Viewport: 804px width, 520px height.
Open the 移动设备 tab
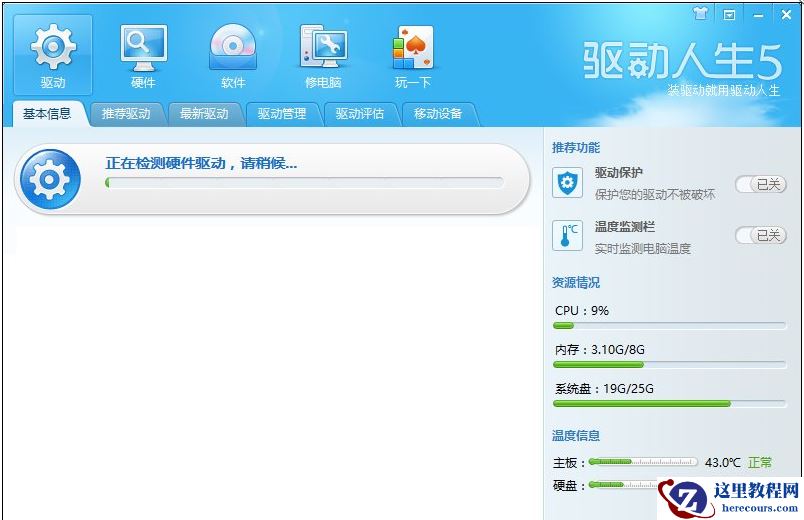(438, 114)
